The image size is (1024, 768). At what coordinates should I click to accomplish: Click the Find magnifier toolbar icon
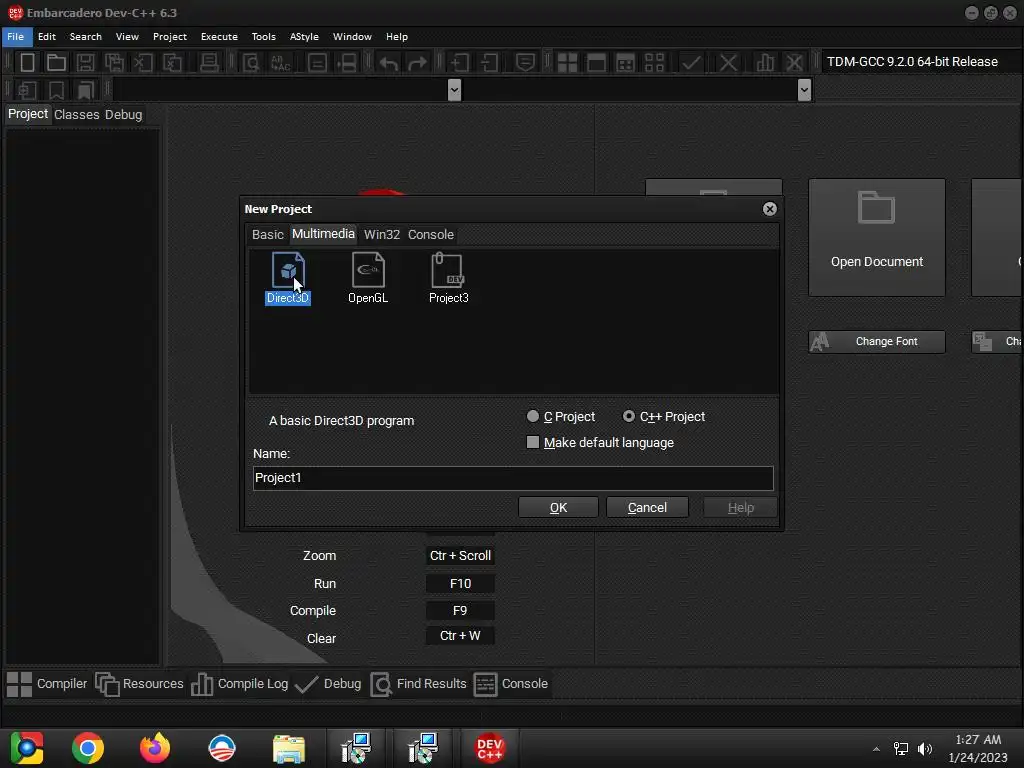[251, 63]
